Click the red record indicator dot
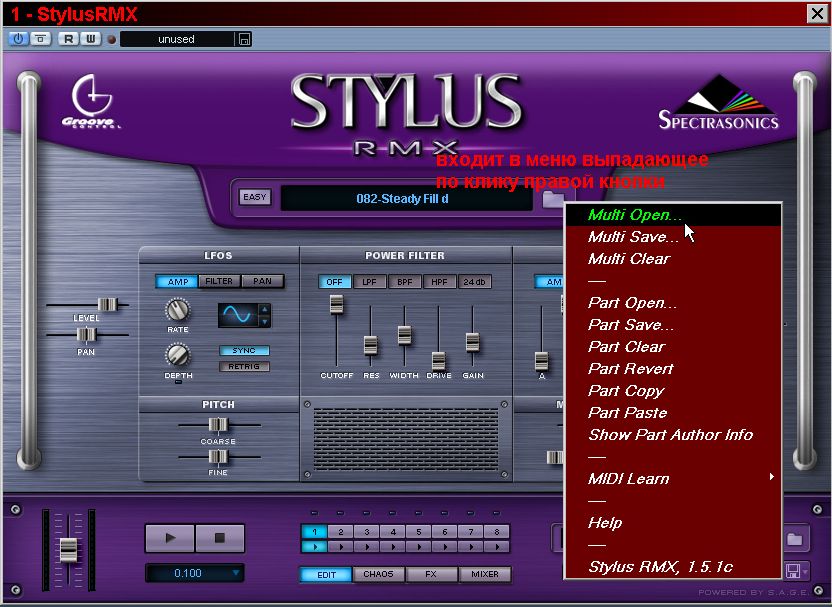The width and height of the screenshot is (832, 607). click(111, 40)
